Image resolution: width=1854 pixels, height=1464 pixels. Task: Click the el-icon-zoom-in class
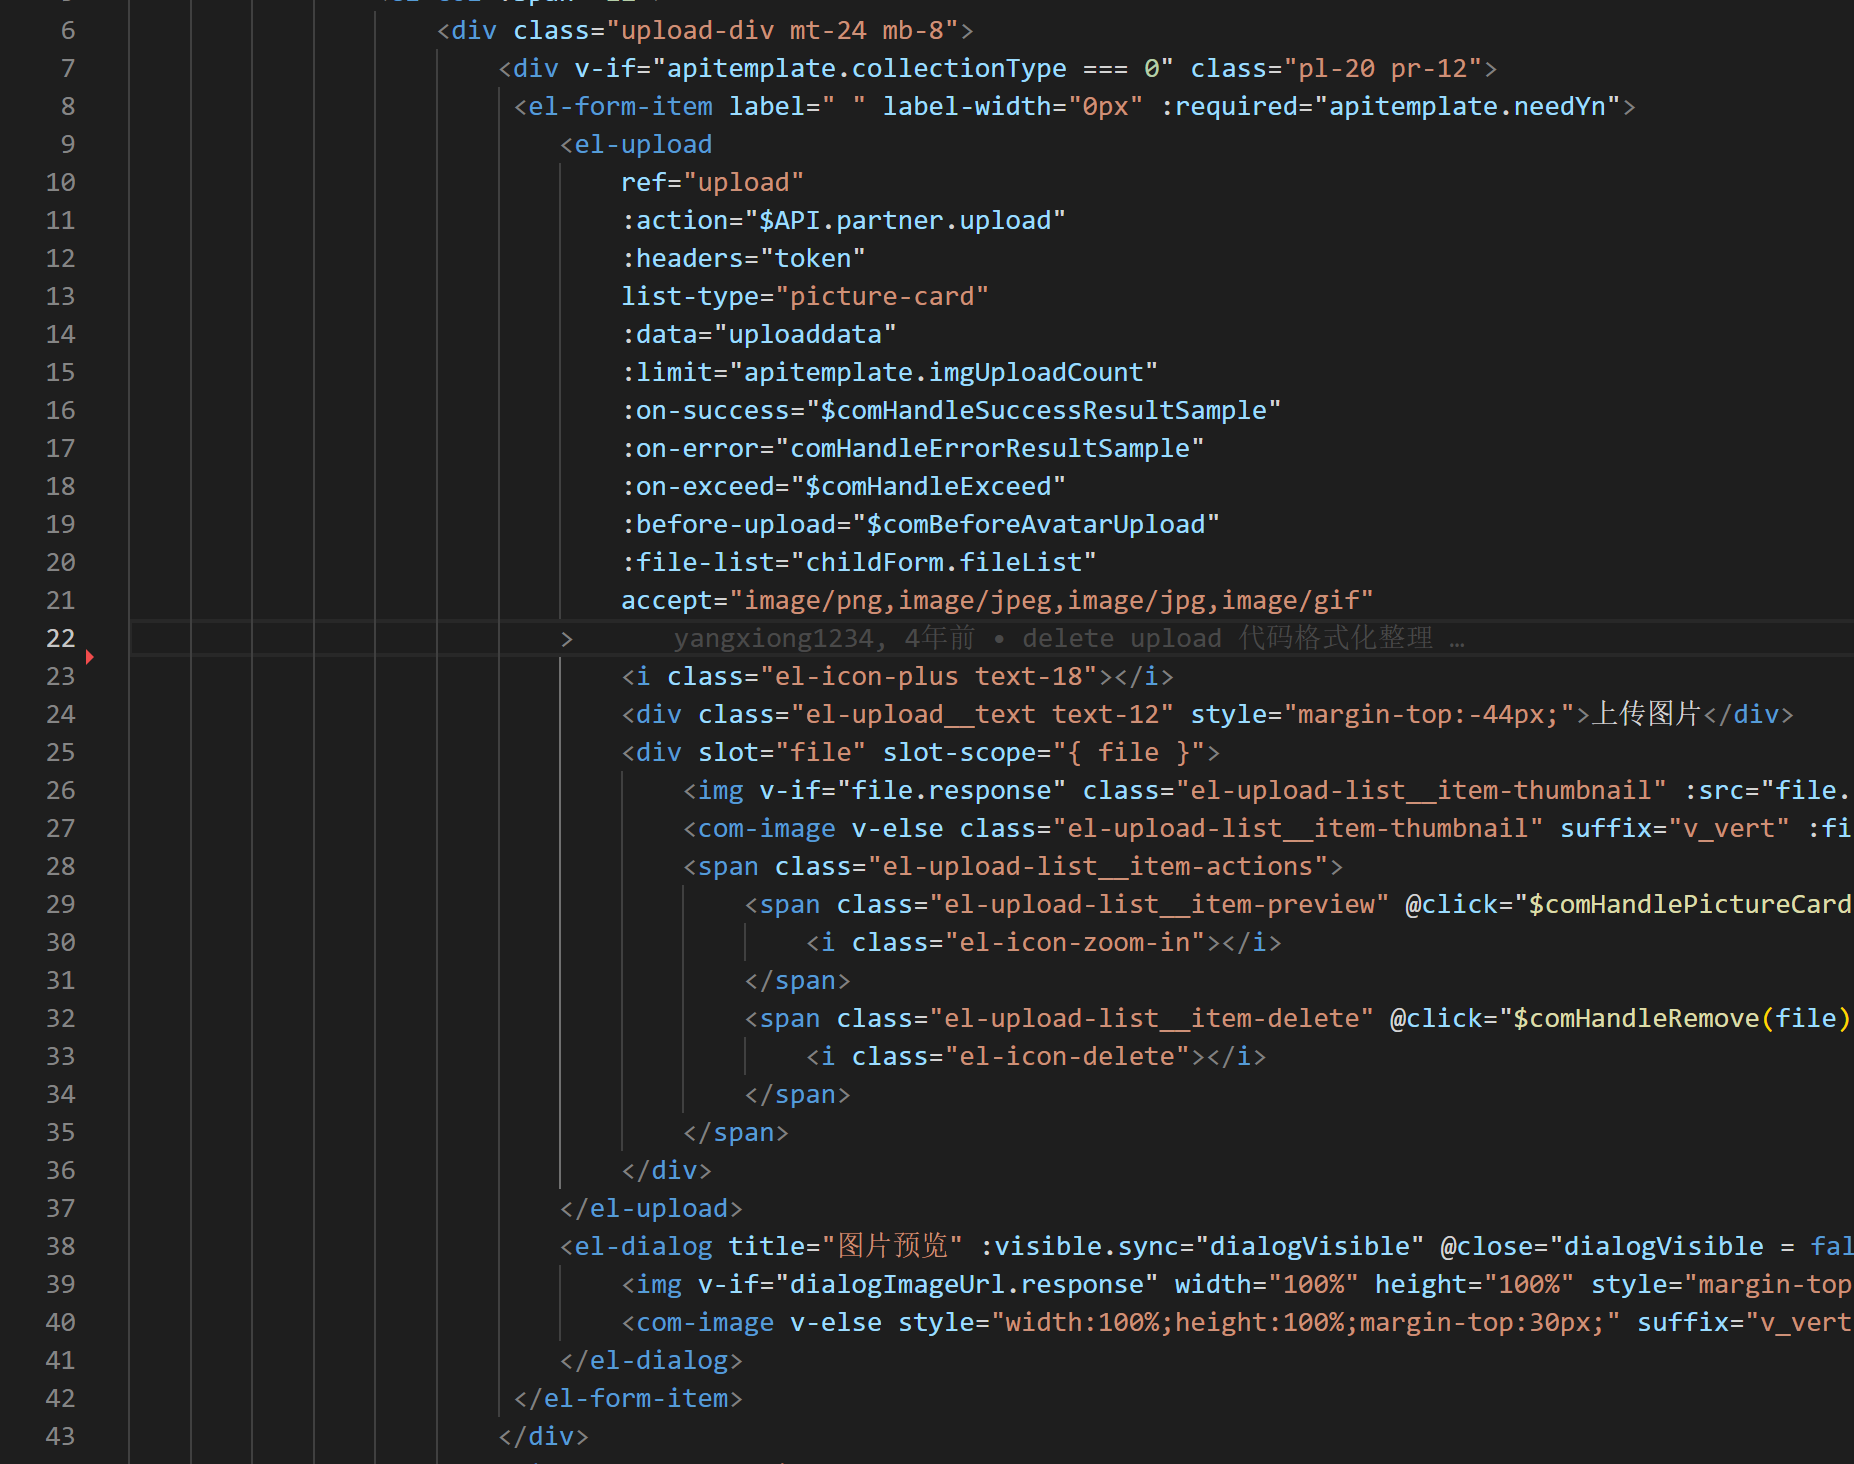(1074, 942)
